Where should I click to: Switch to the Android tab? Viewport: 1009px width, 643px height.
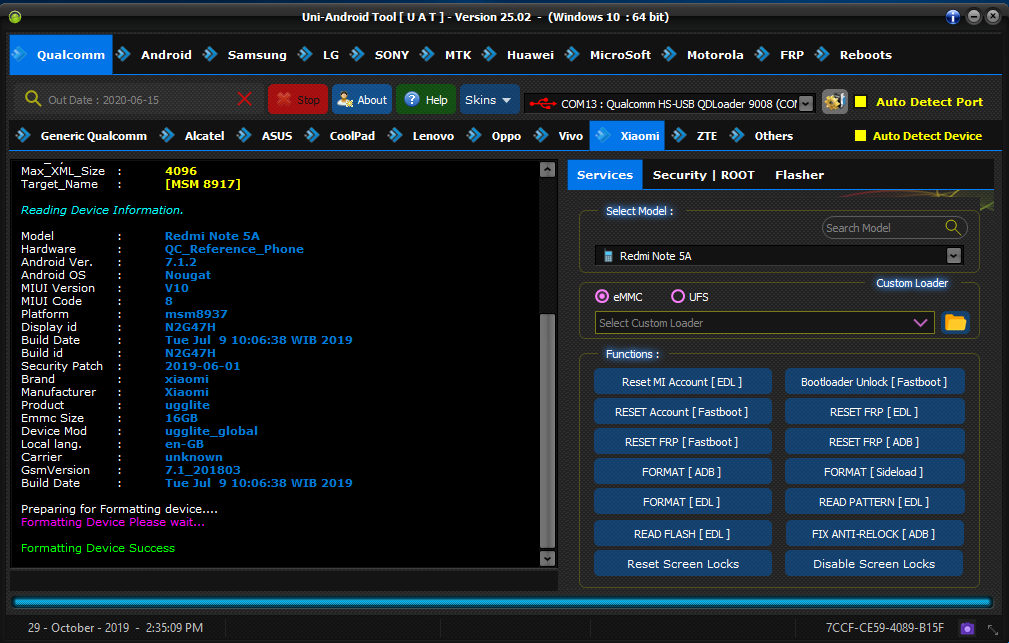click(166, 55)
